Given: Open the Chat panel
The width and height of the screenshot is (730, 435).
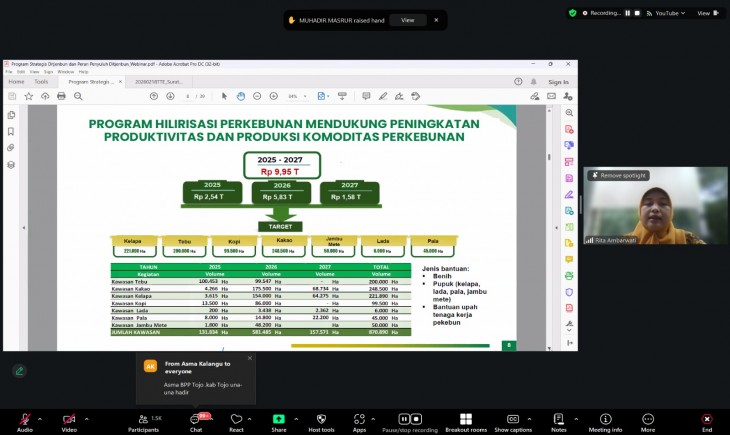Looking at the screenshot, I should pyautogui.click(x=196, y=422).
